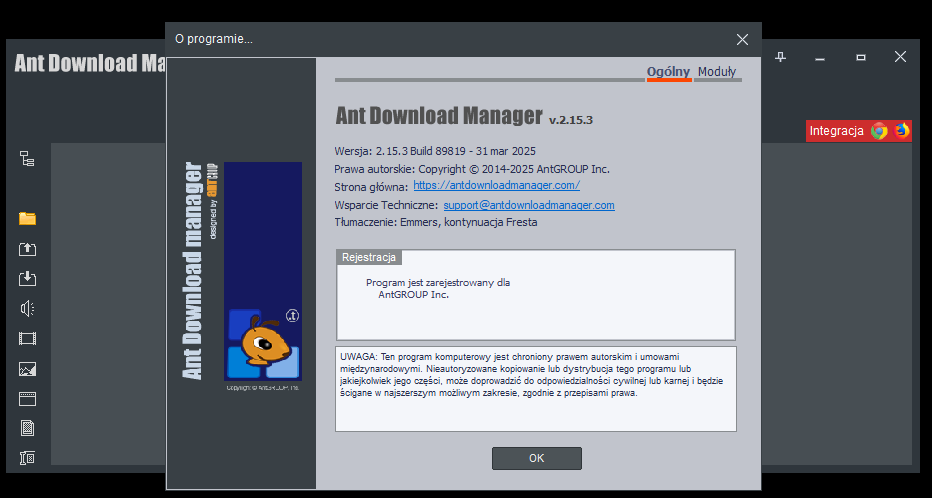Select the video filmstrip category icon

click(x=27, y=339)
